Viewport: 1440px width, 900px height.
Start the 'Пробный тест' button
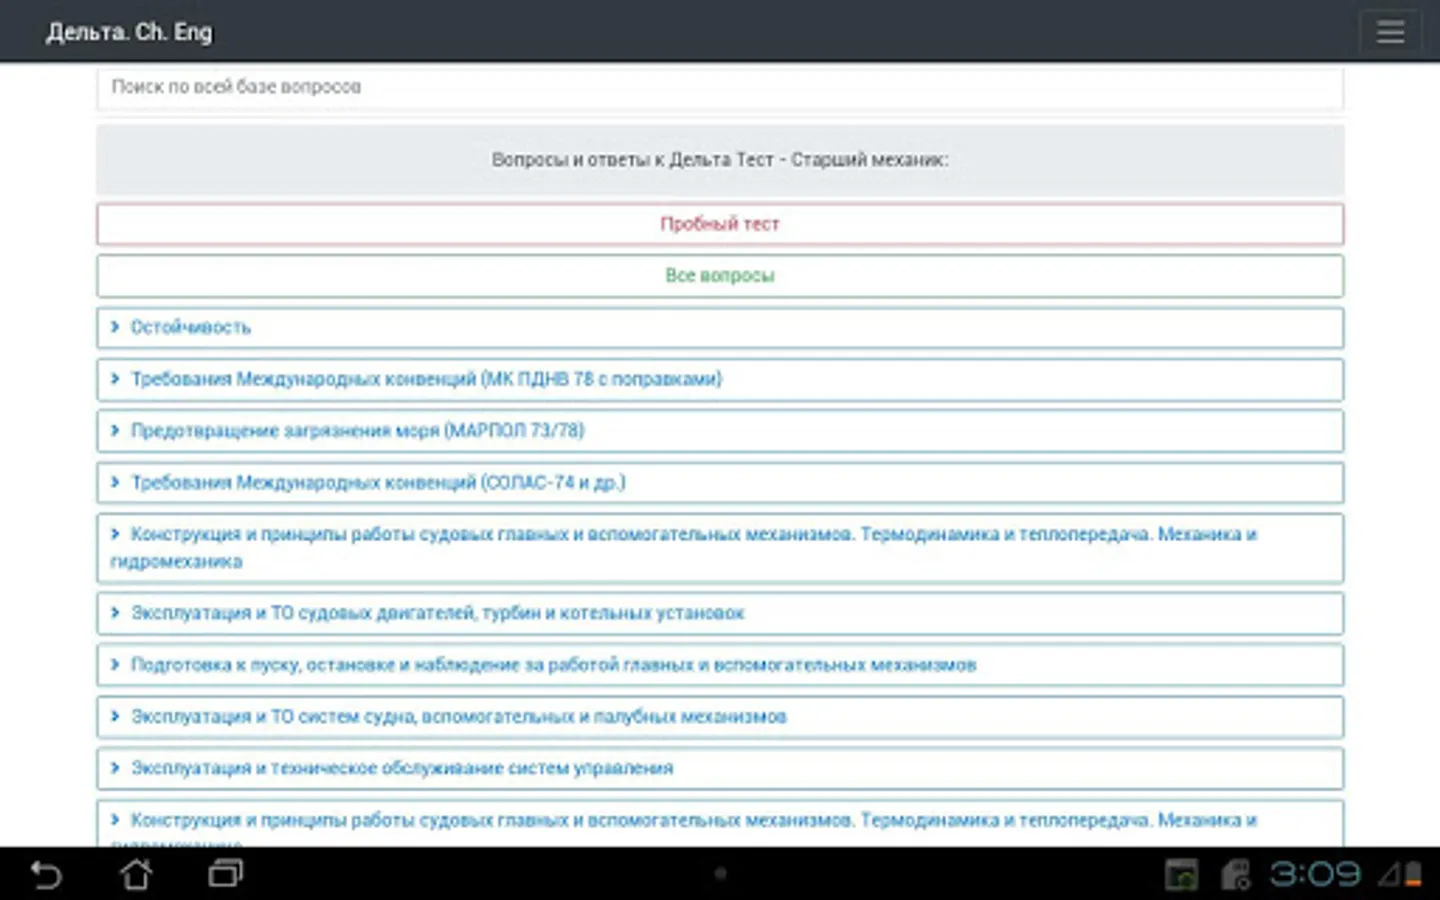click(720, 224)
